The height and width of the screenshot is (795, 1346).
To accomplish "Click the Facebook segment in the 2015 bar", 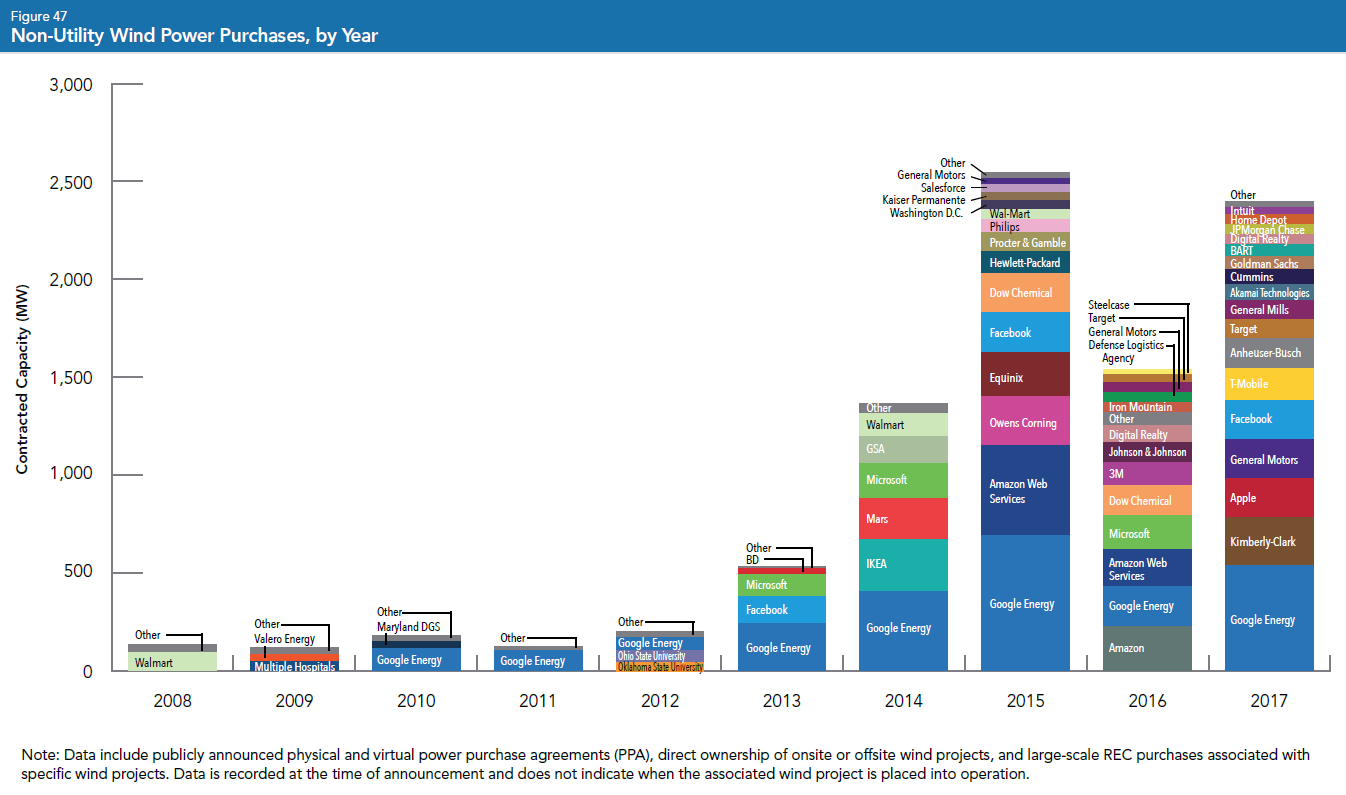I will pos(1025,332).
